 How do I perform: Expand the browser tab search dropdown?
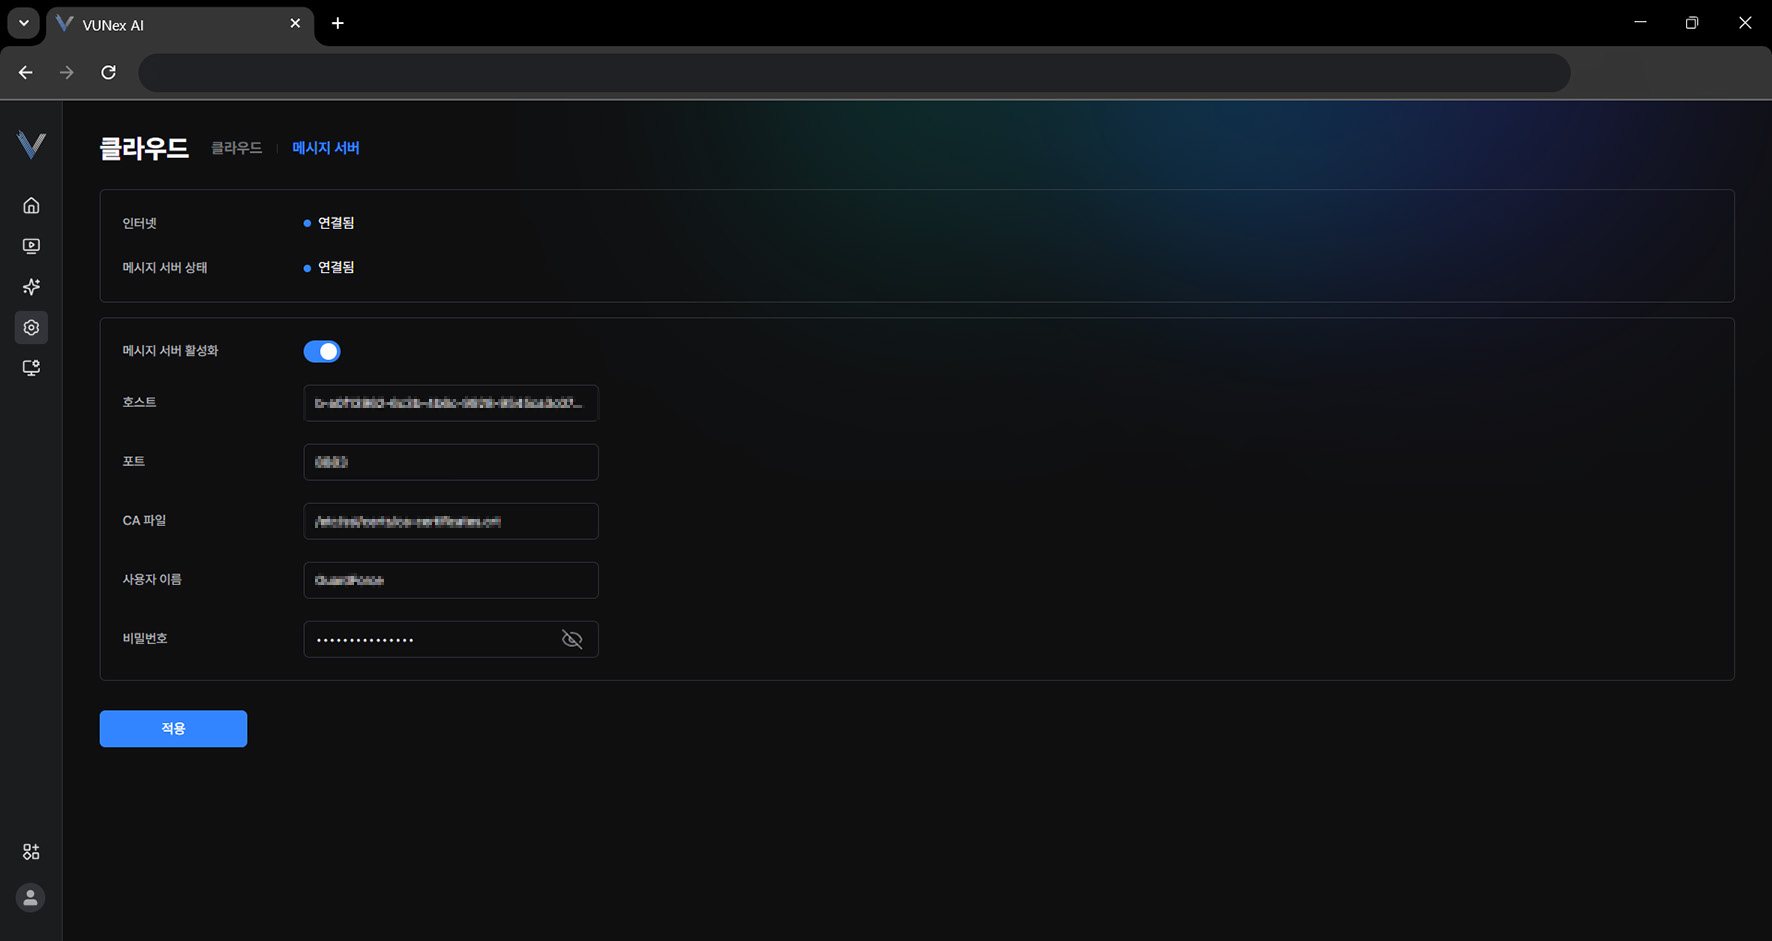coord(24,23)
